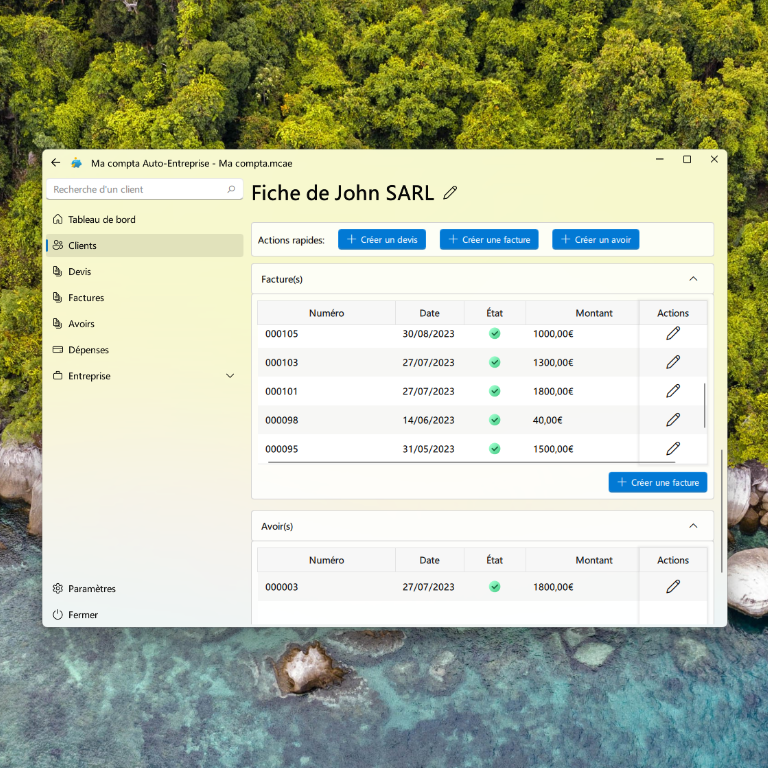This screenshot has height=768, width=768.
Task: Select Dépenses in navigation
Action: 88,350
